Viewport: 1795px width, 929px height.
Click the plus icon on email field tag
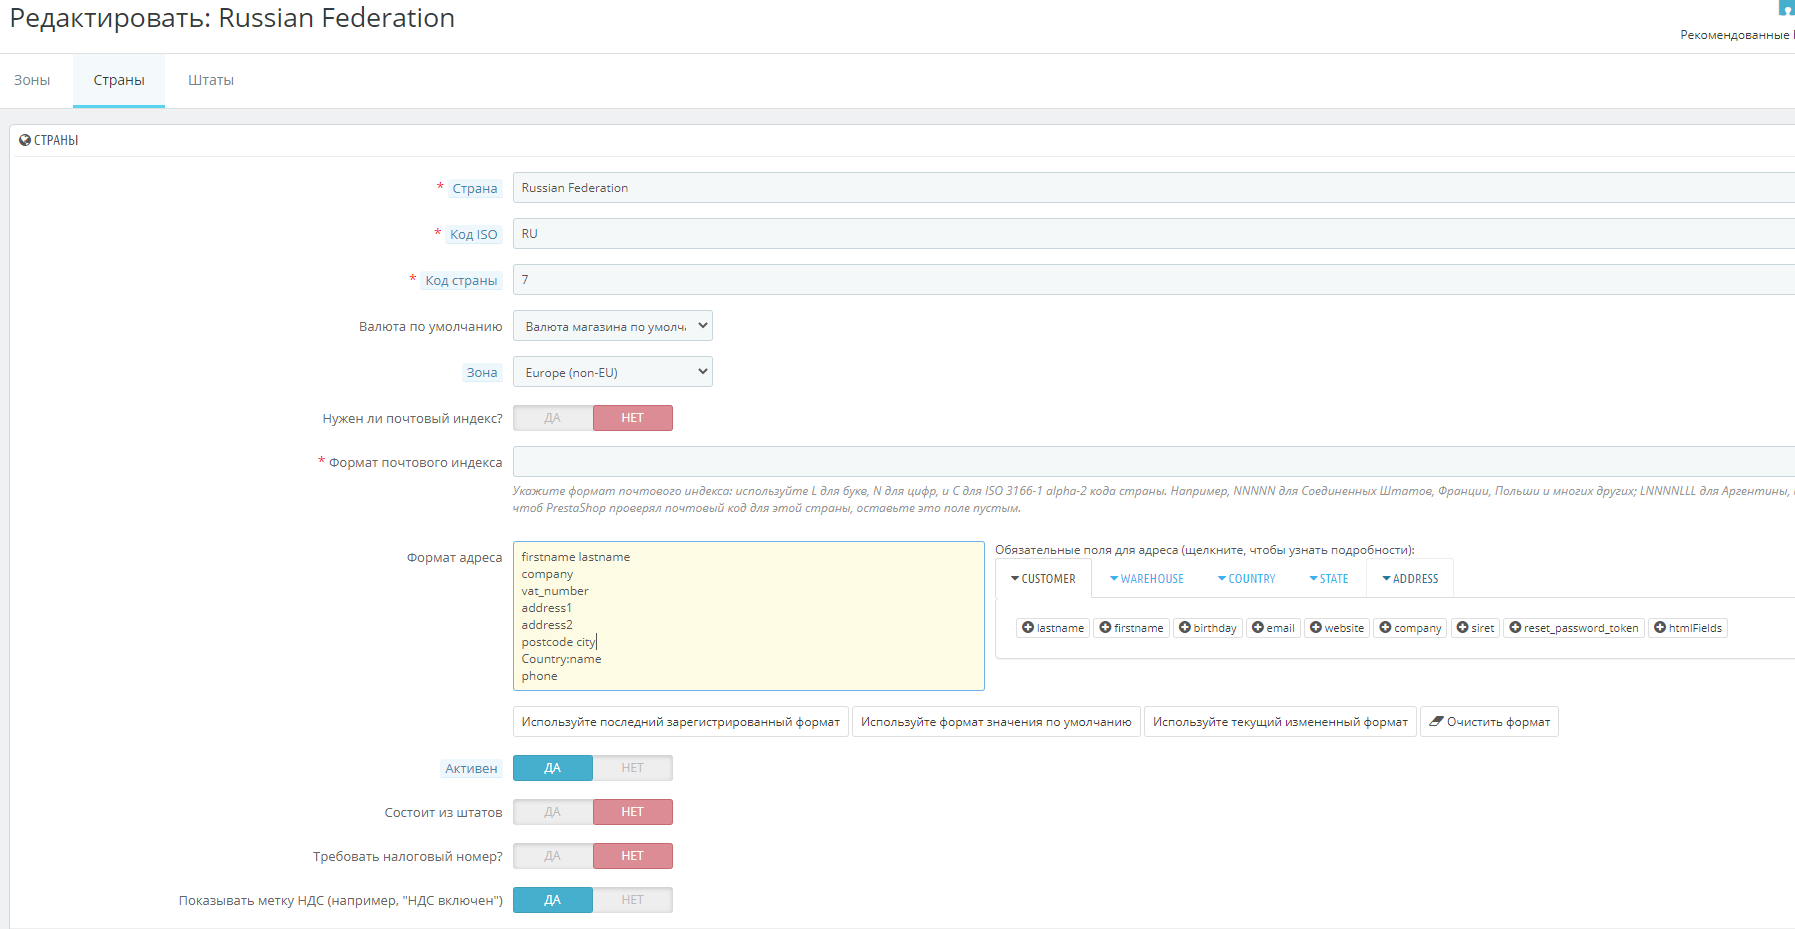pyautogui.click(x=1257, y=628)
